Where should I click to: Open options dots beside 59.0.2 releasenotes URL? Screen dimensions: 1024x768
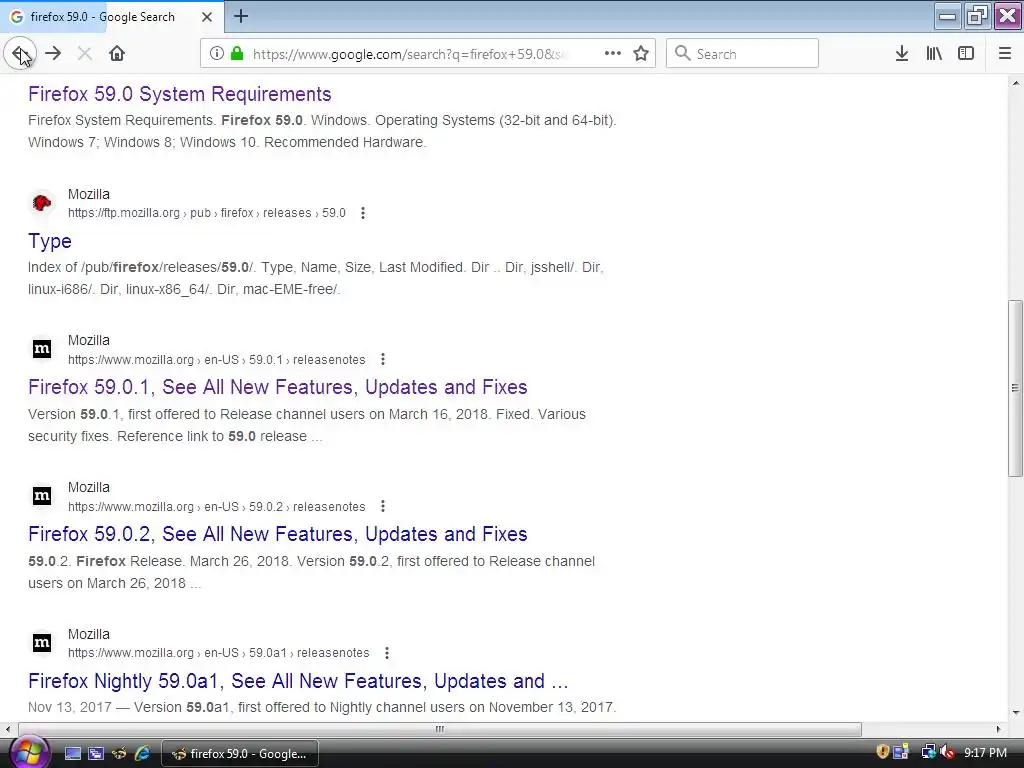(383, 506)
